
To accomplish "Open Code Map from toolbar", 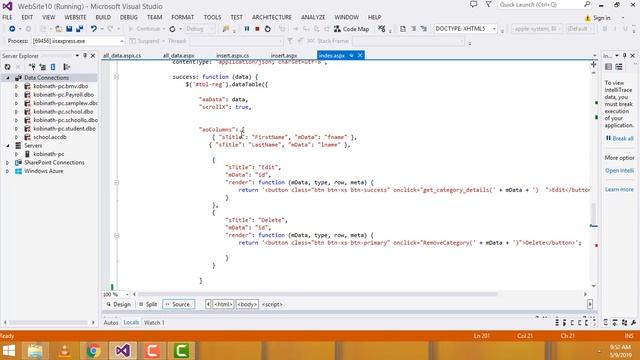I will (x=351, y=29).
